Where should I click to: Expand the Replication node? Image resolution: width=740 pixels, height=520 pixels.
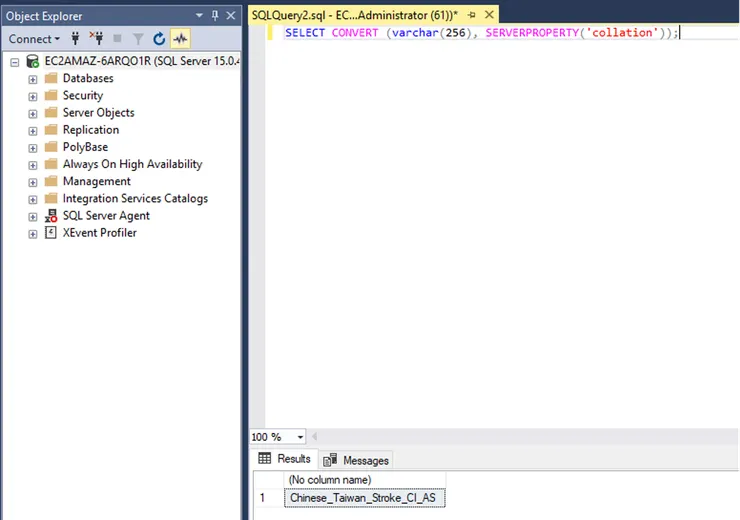click(x=33, y=131)
